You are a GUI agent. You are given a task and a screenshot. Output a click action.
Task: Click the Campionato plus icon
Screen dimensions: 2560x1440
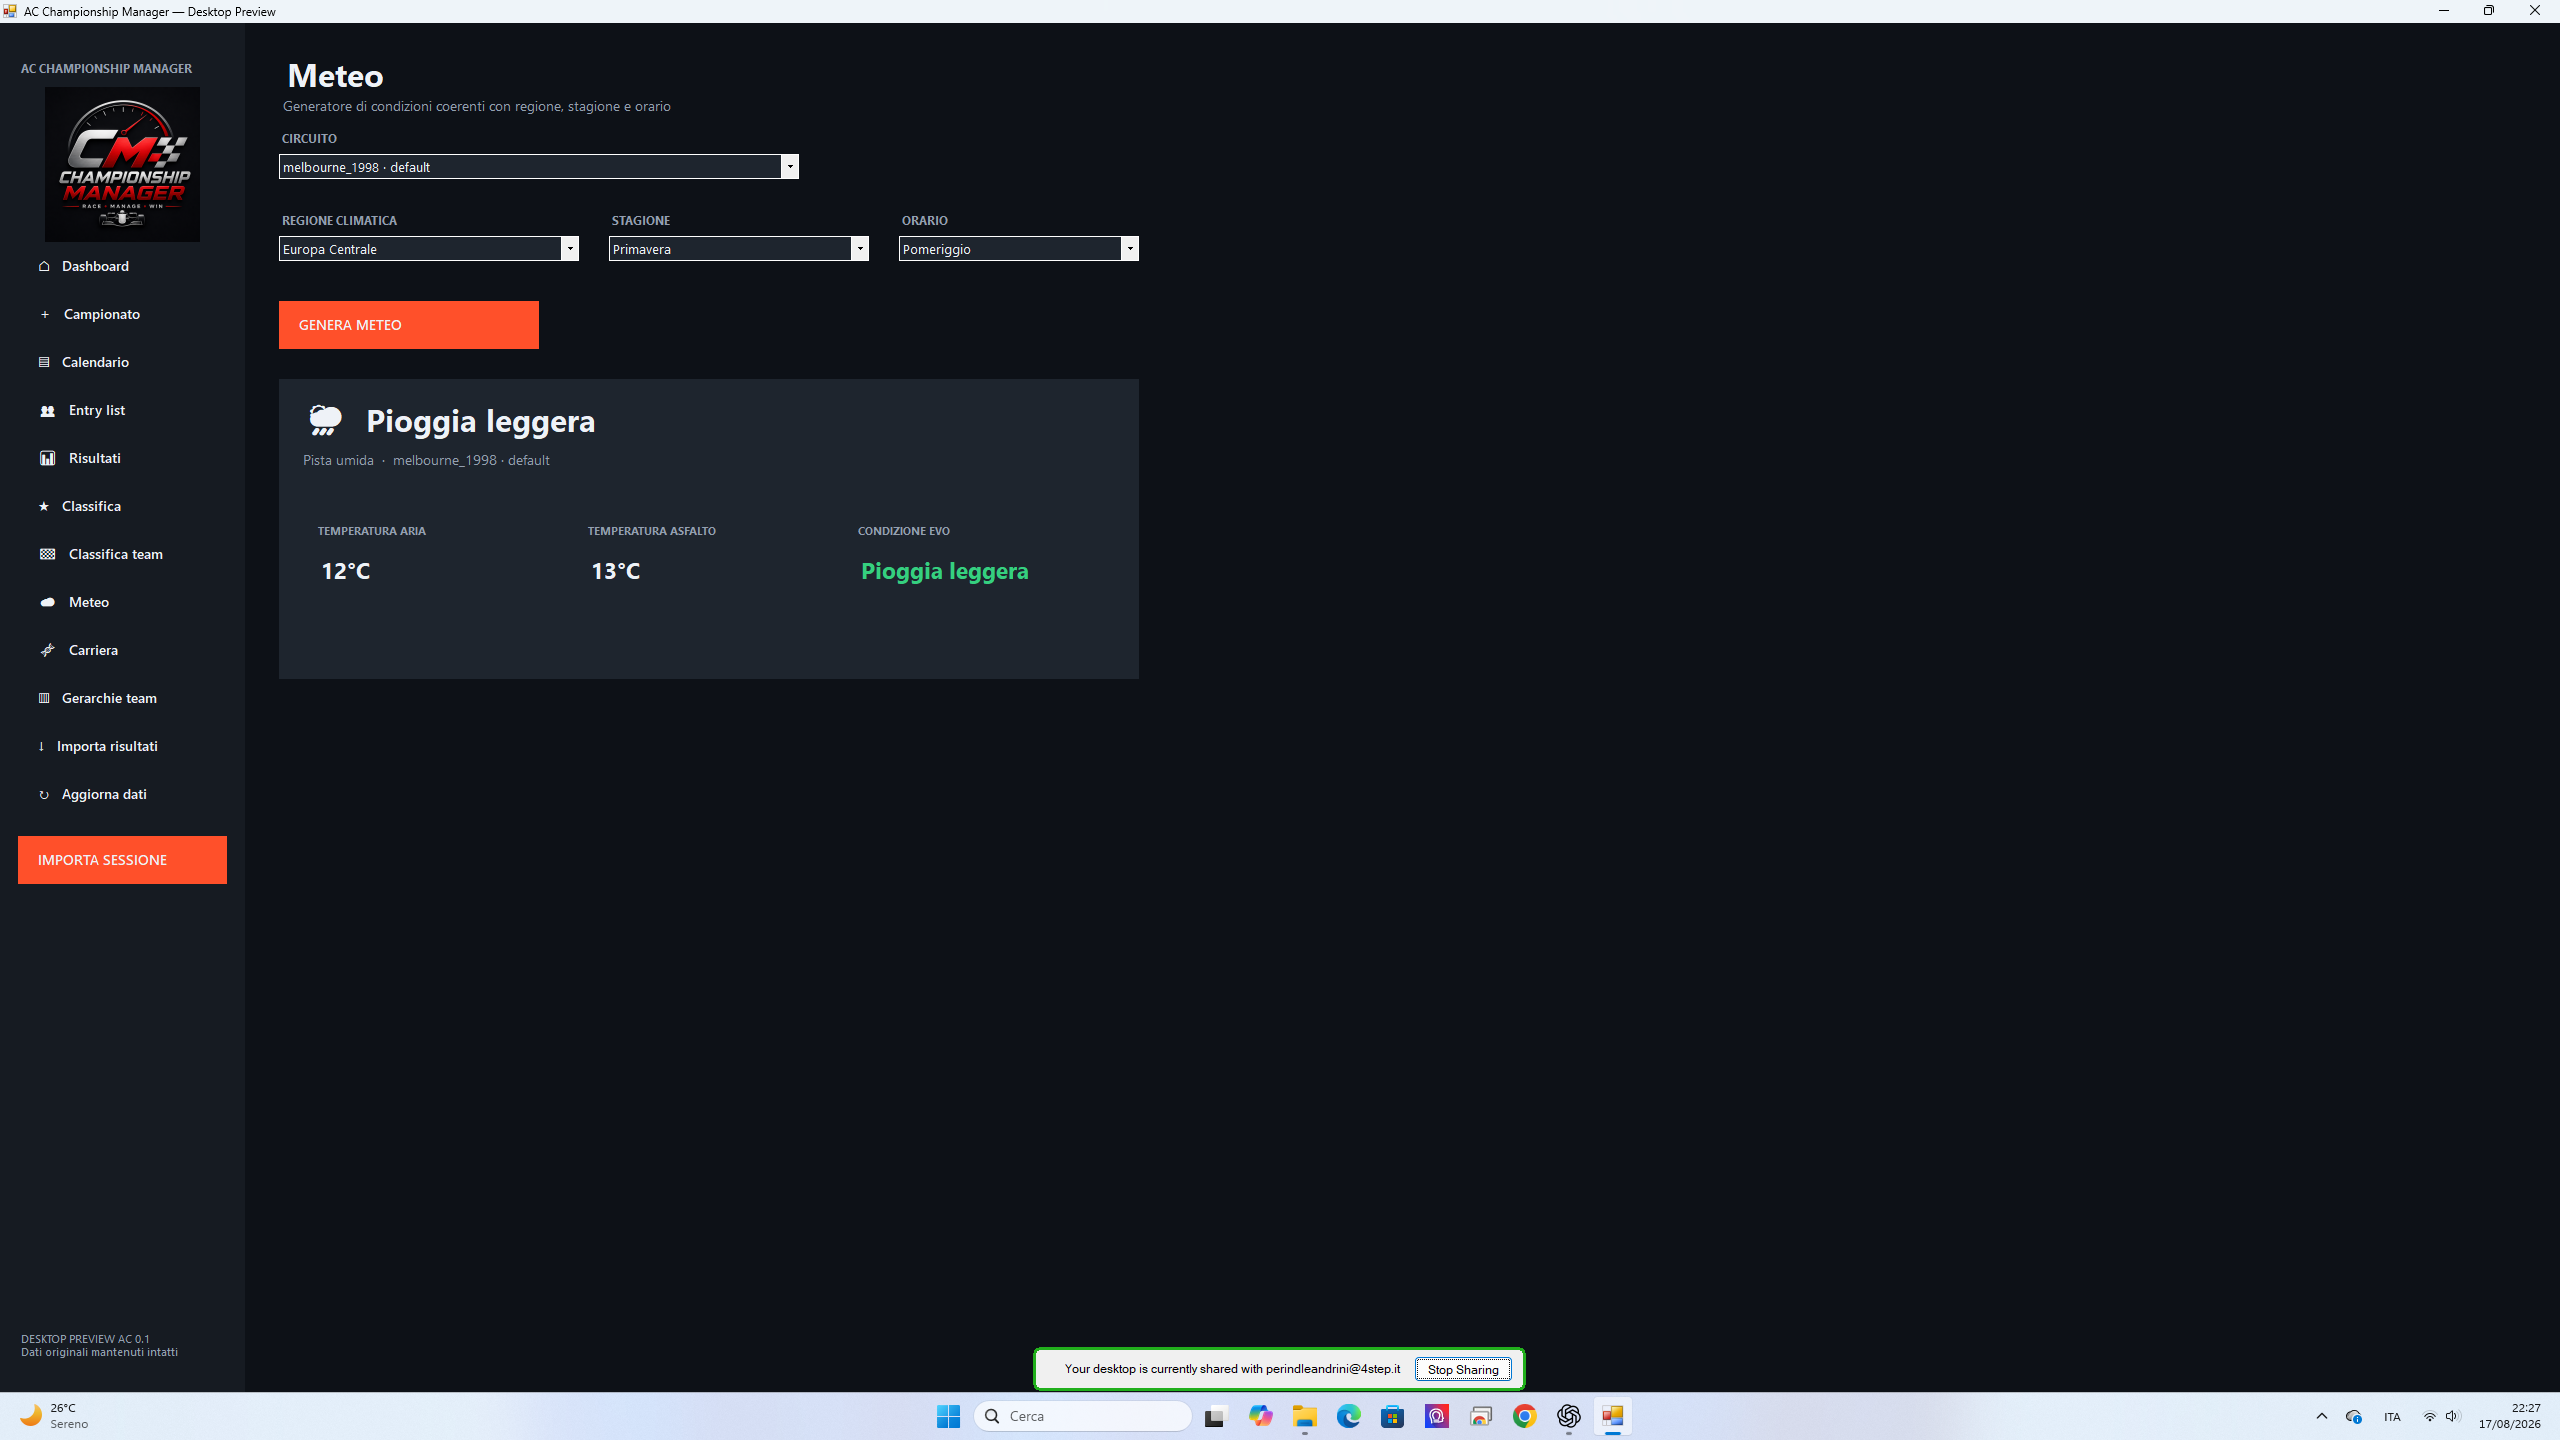tap(44, 314)
